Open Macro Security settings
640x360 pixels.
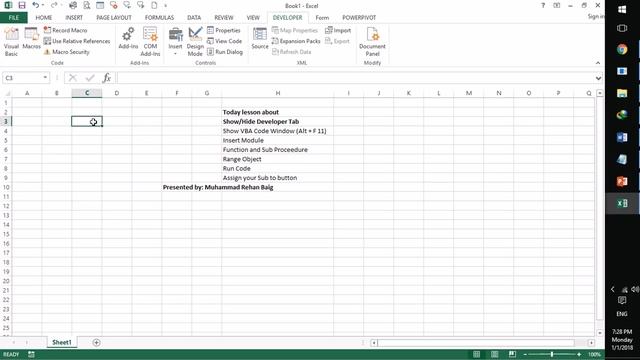(67, 52)
